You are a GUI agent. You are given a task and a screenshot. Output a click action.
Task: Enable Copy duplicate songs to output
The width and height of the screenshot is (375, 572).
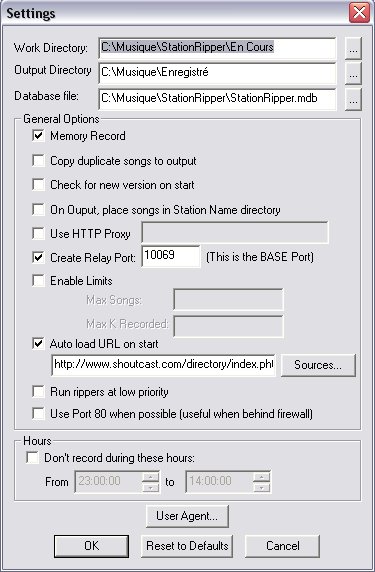[x=38, y=161]
